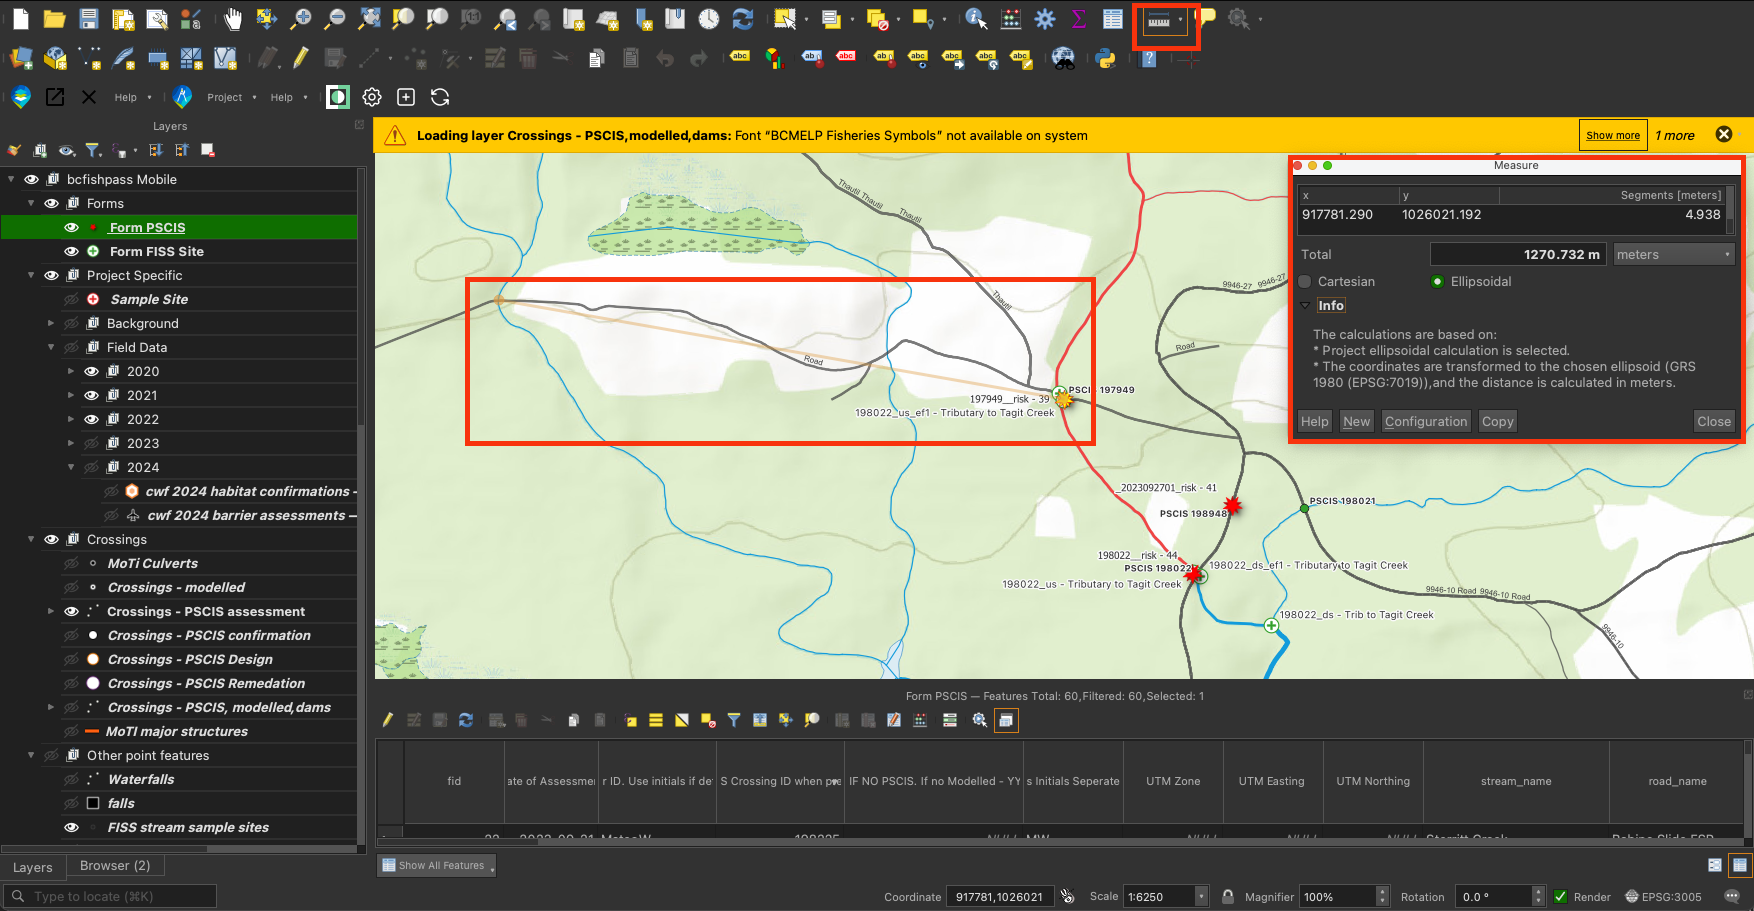This screenshot has width=1754, height=911.
Task: Open a project with the folder icon
Action: click(x=55, y=19)
